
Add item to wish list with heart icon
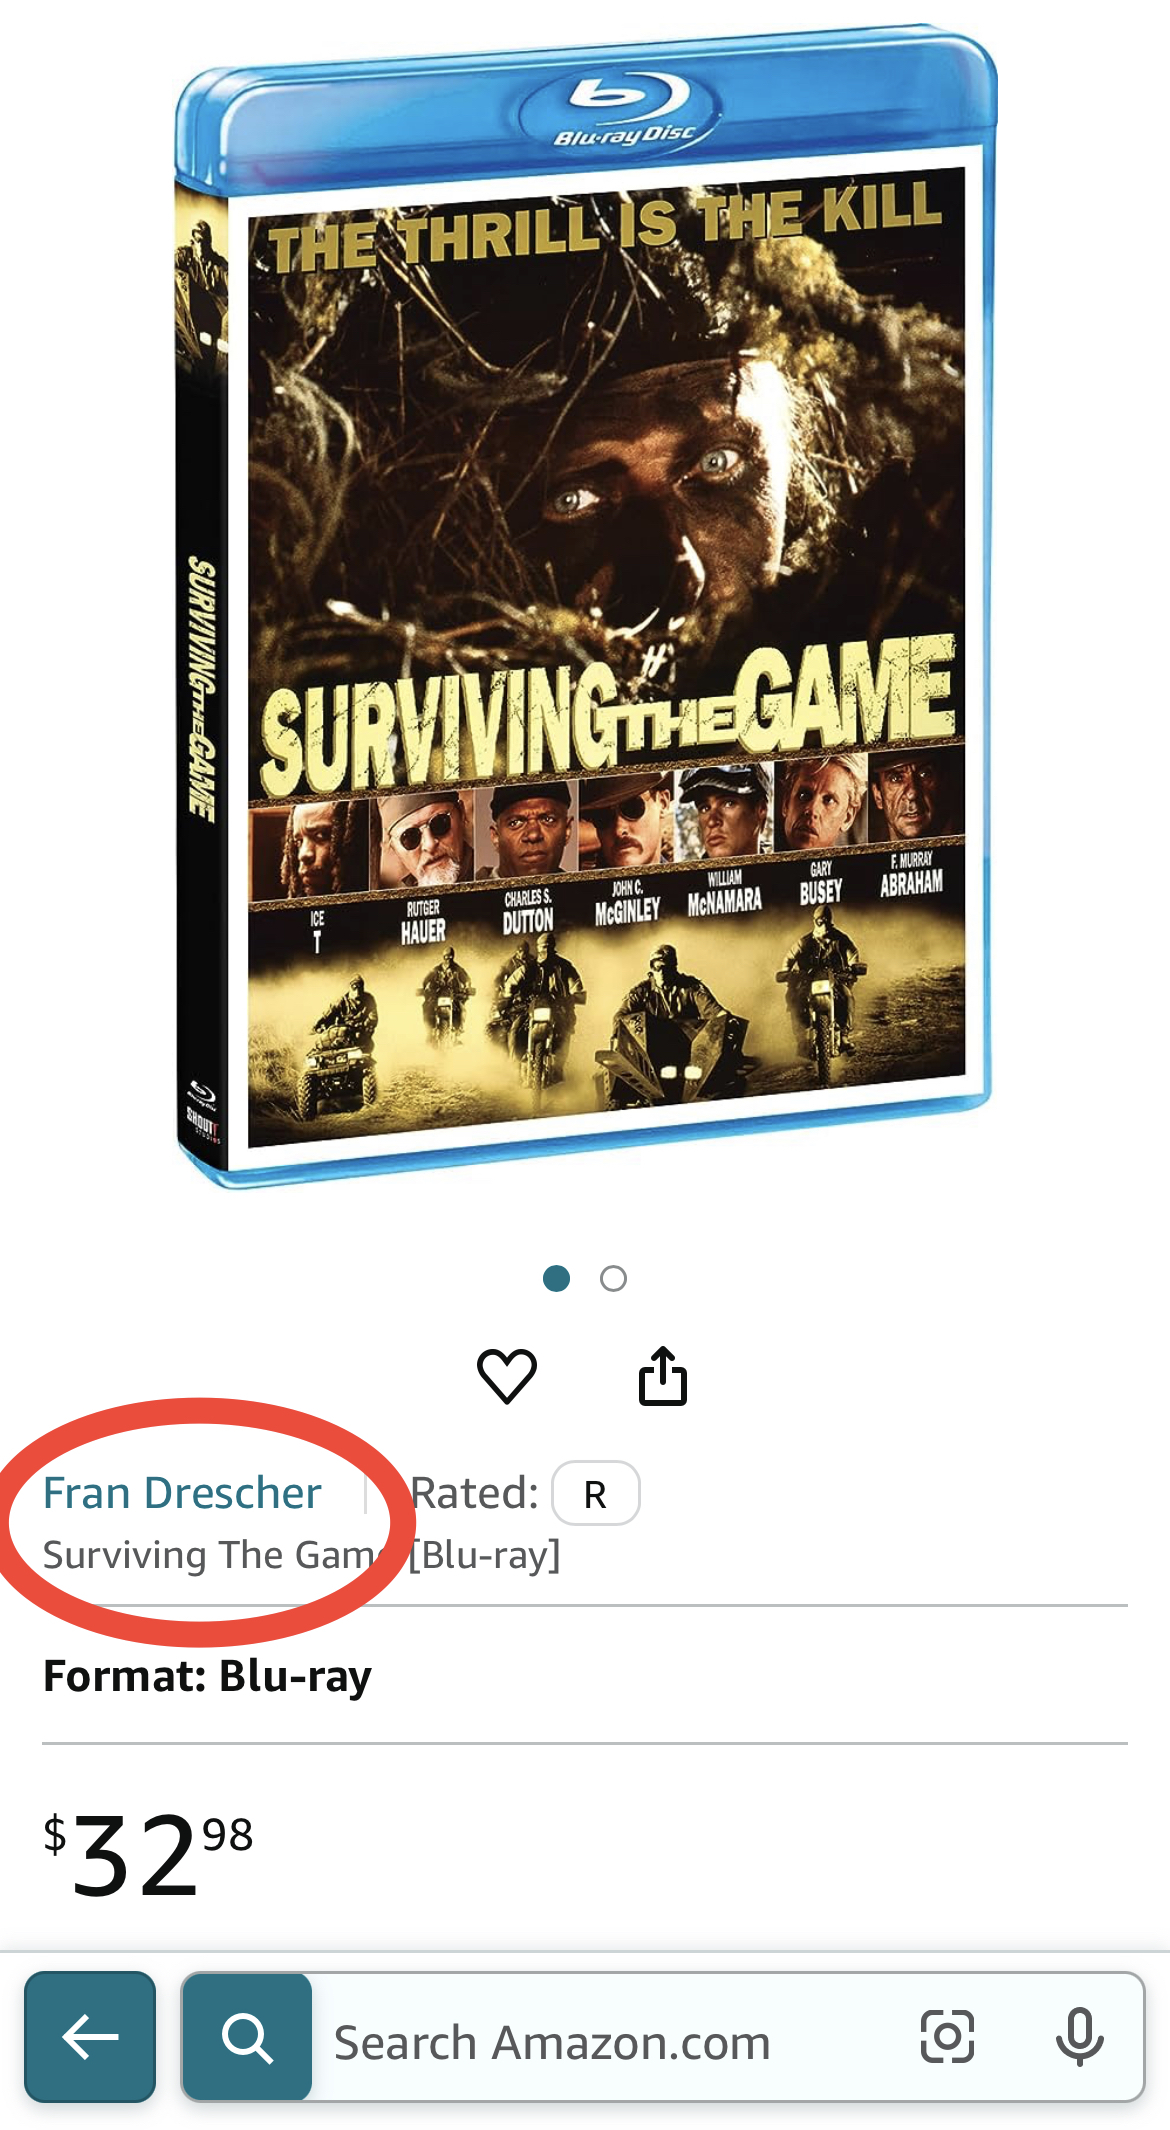pos(507,1376)
